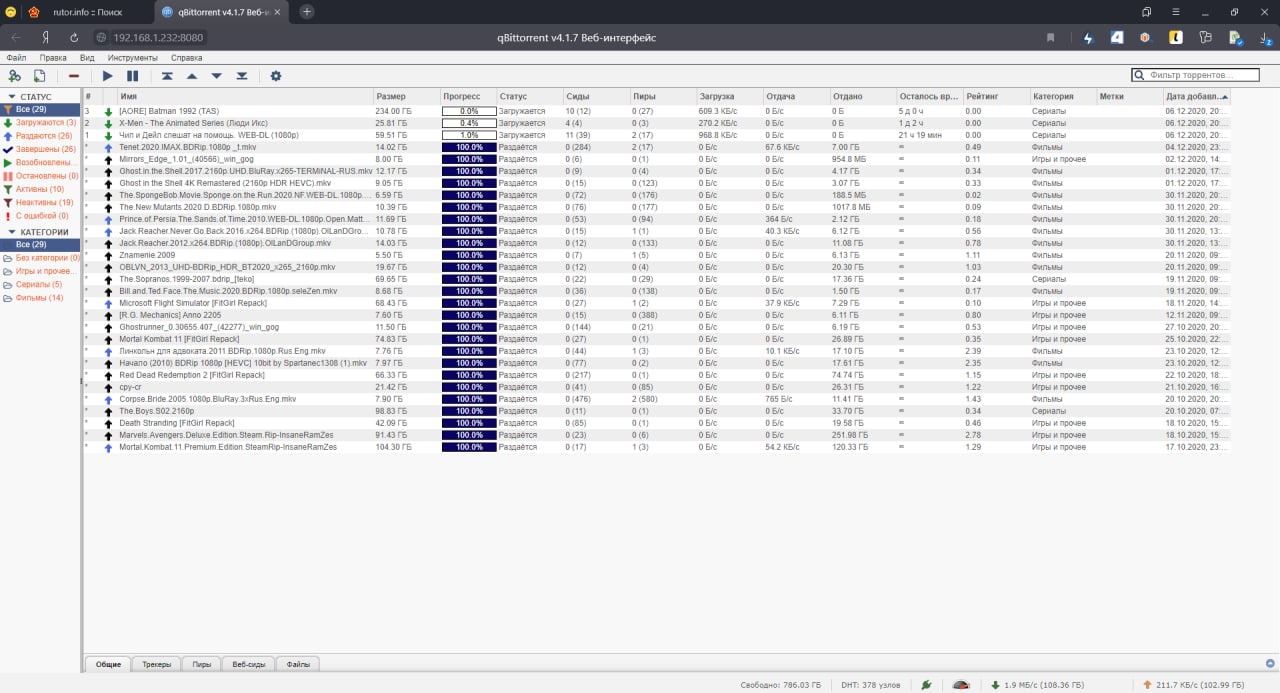Move torrent to top of queue
Viewport: 1280px width, 693px height.
167,75
